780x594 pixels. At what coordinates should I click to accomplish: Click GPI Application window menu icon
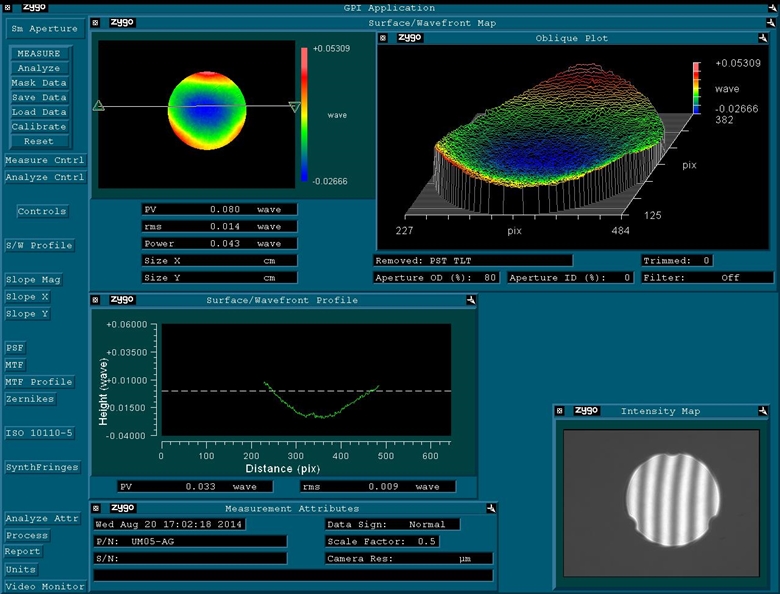point(7,7)
